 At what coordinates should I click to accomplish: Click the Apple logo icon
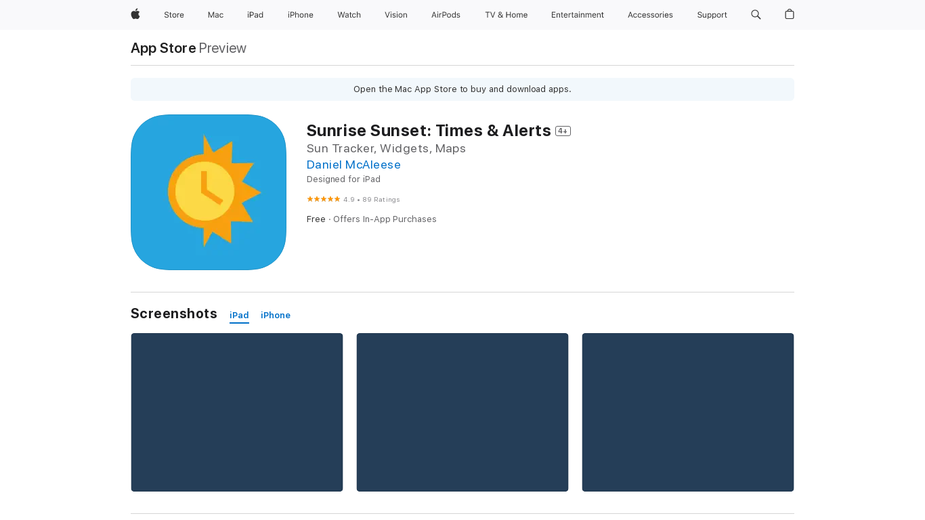tap(135, 14)
